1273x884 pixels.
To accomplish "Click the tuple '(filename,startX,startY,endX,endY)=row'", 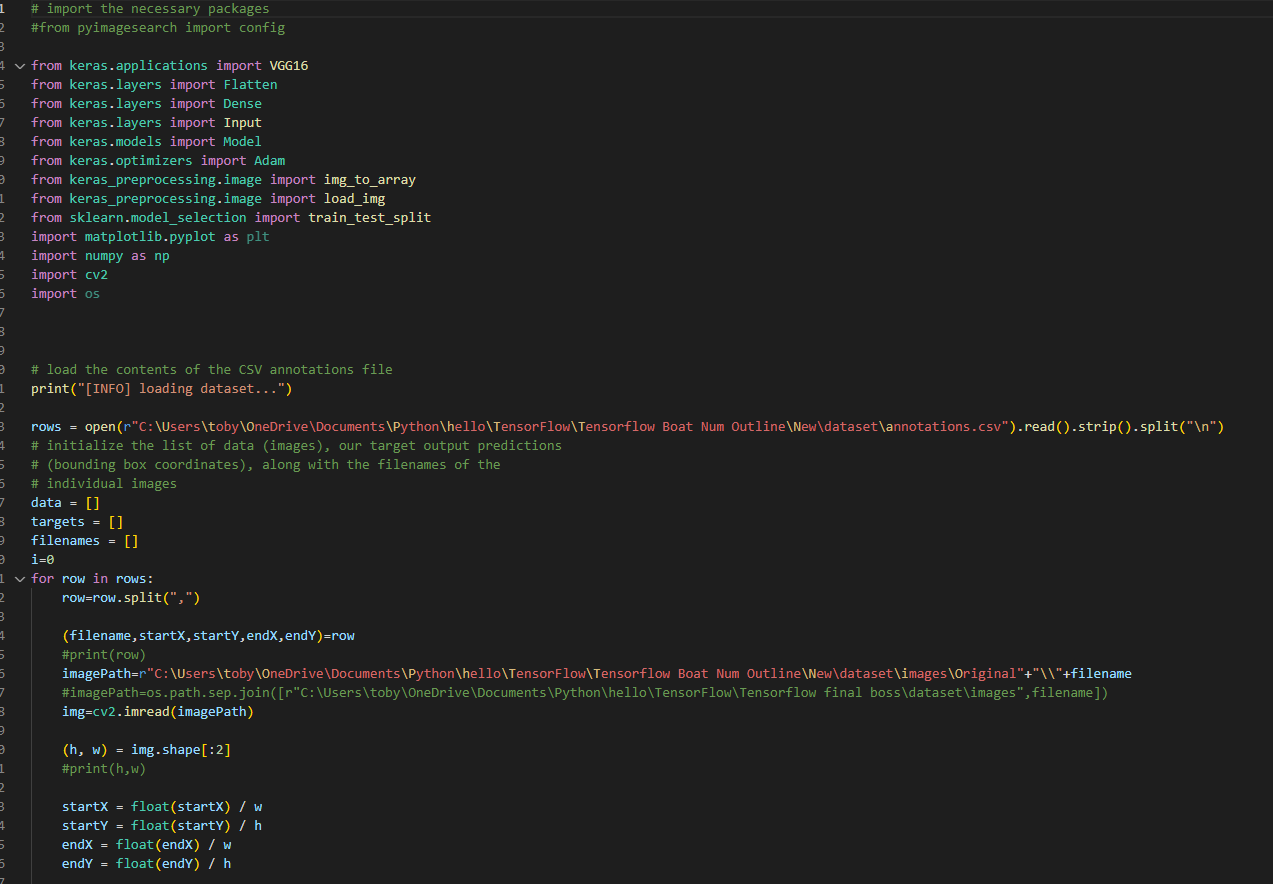I will click(208, 636).
